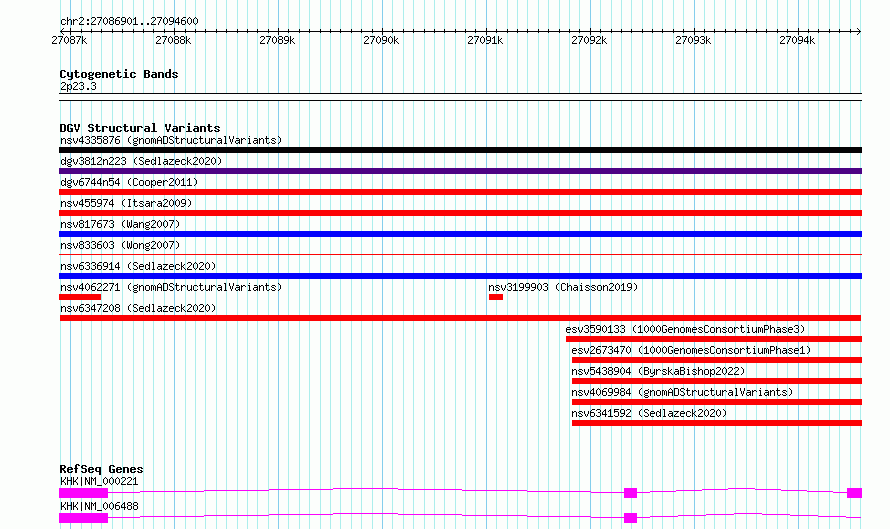Click the KHK|NM_000221 gene label
890x529 pixels.
pos(99,481)
